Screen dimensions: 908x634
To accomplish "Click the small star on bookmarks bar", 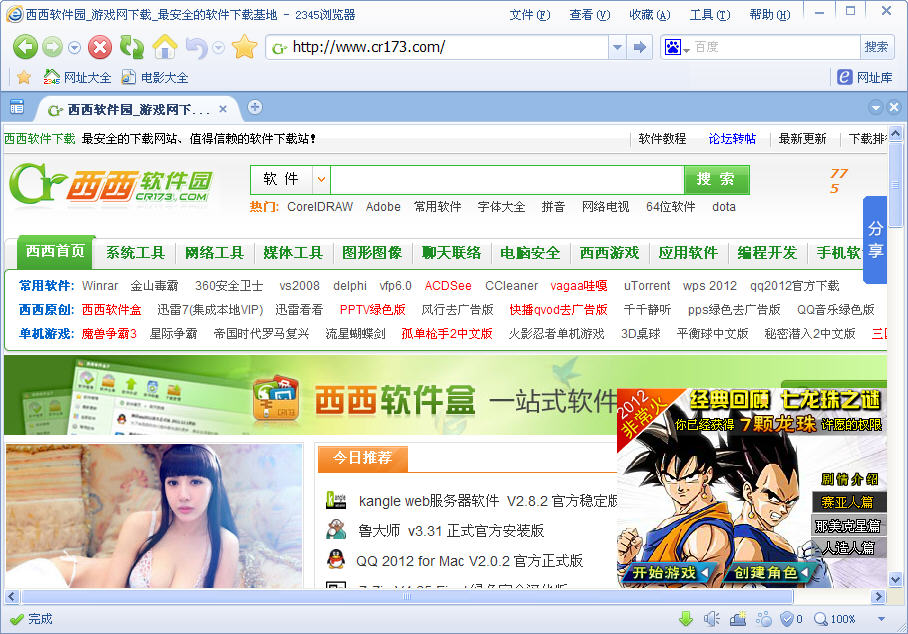I will pos(24,77).
